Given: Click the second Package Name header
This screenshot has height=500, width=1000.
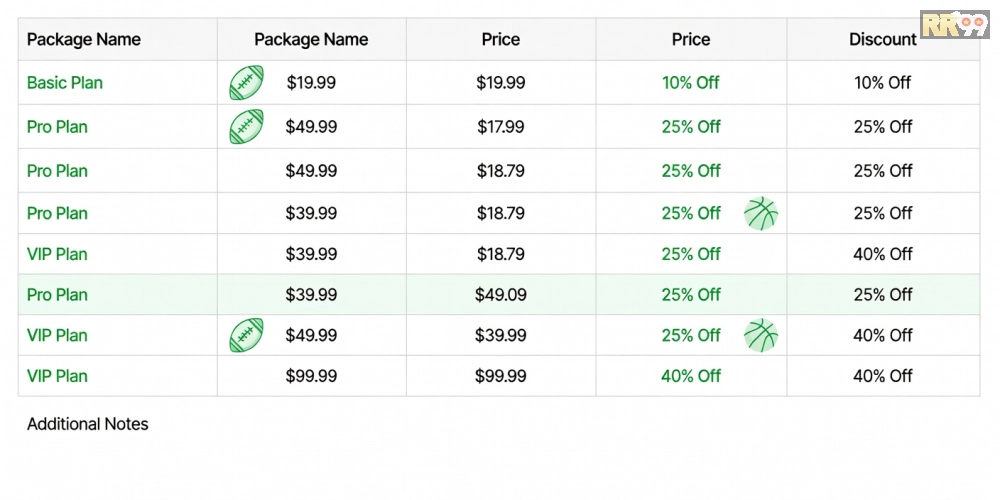Looking at the screenshot, I should click(311, 40).
